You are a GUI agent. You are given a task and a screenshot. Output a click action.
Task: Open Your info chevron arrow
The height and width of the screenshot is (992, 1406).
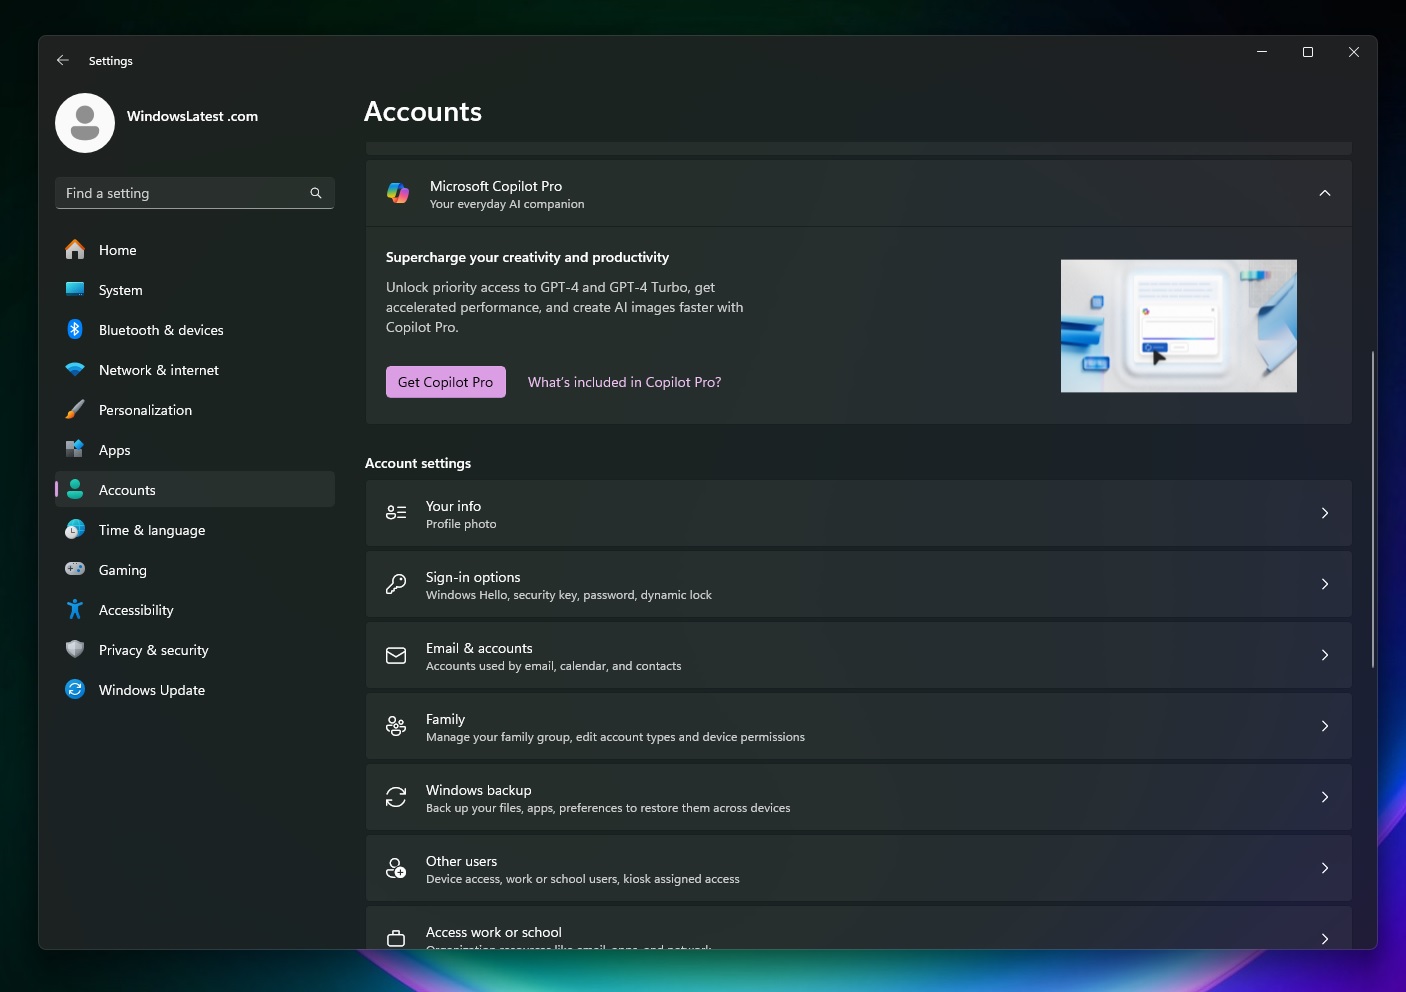[1325, 513]
